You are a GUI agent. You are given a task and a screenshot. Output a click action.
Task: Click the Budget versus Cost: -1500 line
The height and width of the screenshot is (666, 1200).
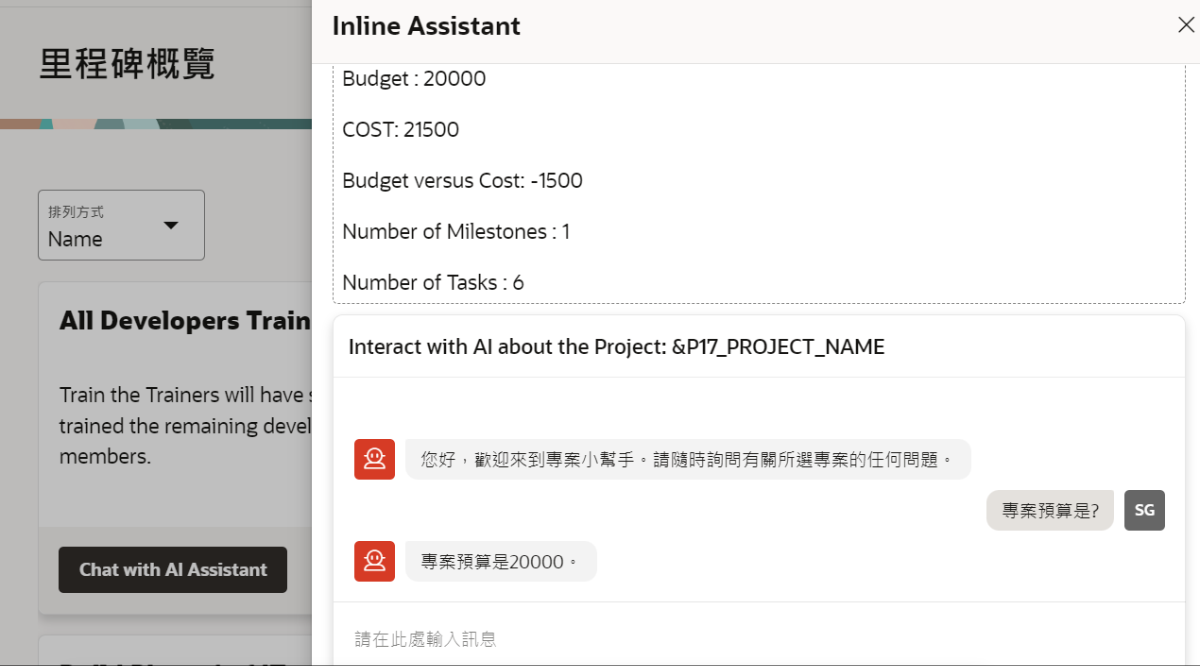[x=462, y=181]
